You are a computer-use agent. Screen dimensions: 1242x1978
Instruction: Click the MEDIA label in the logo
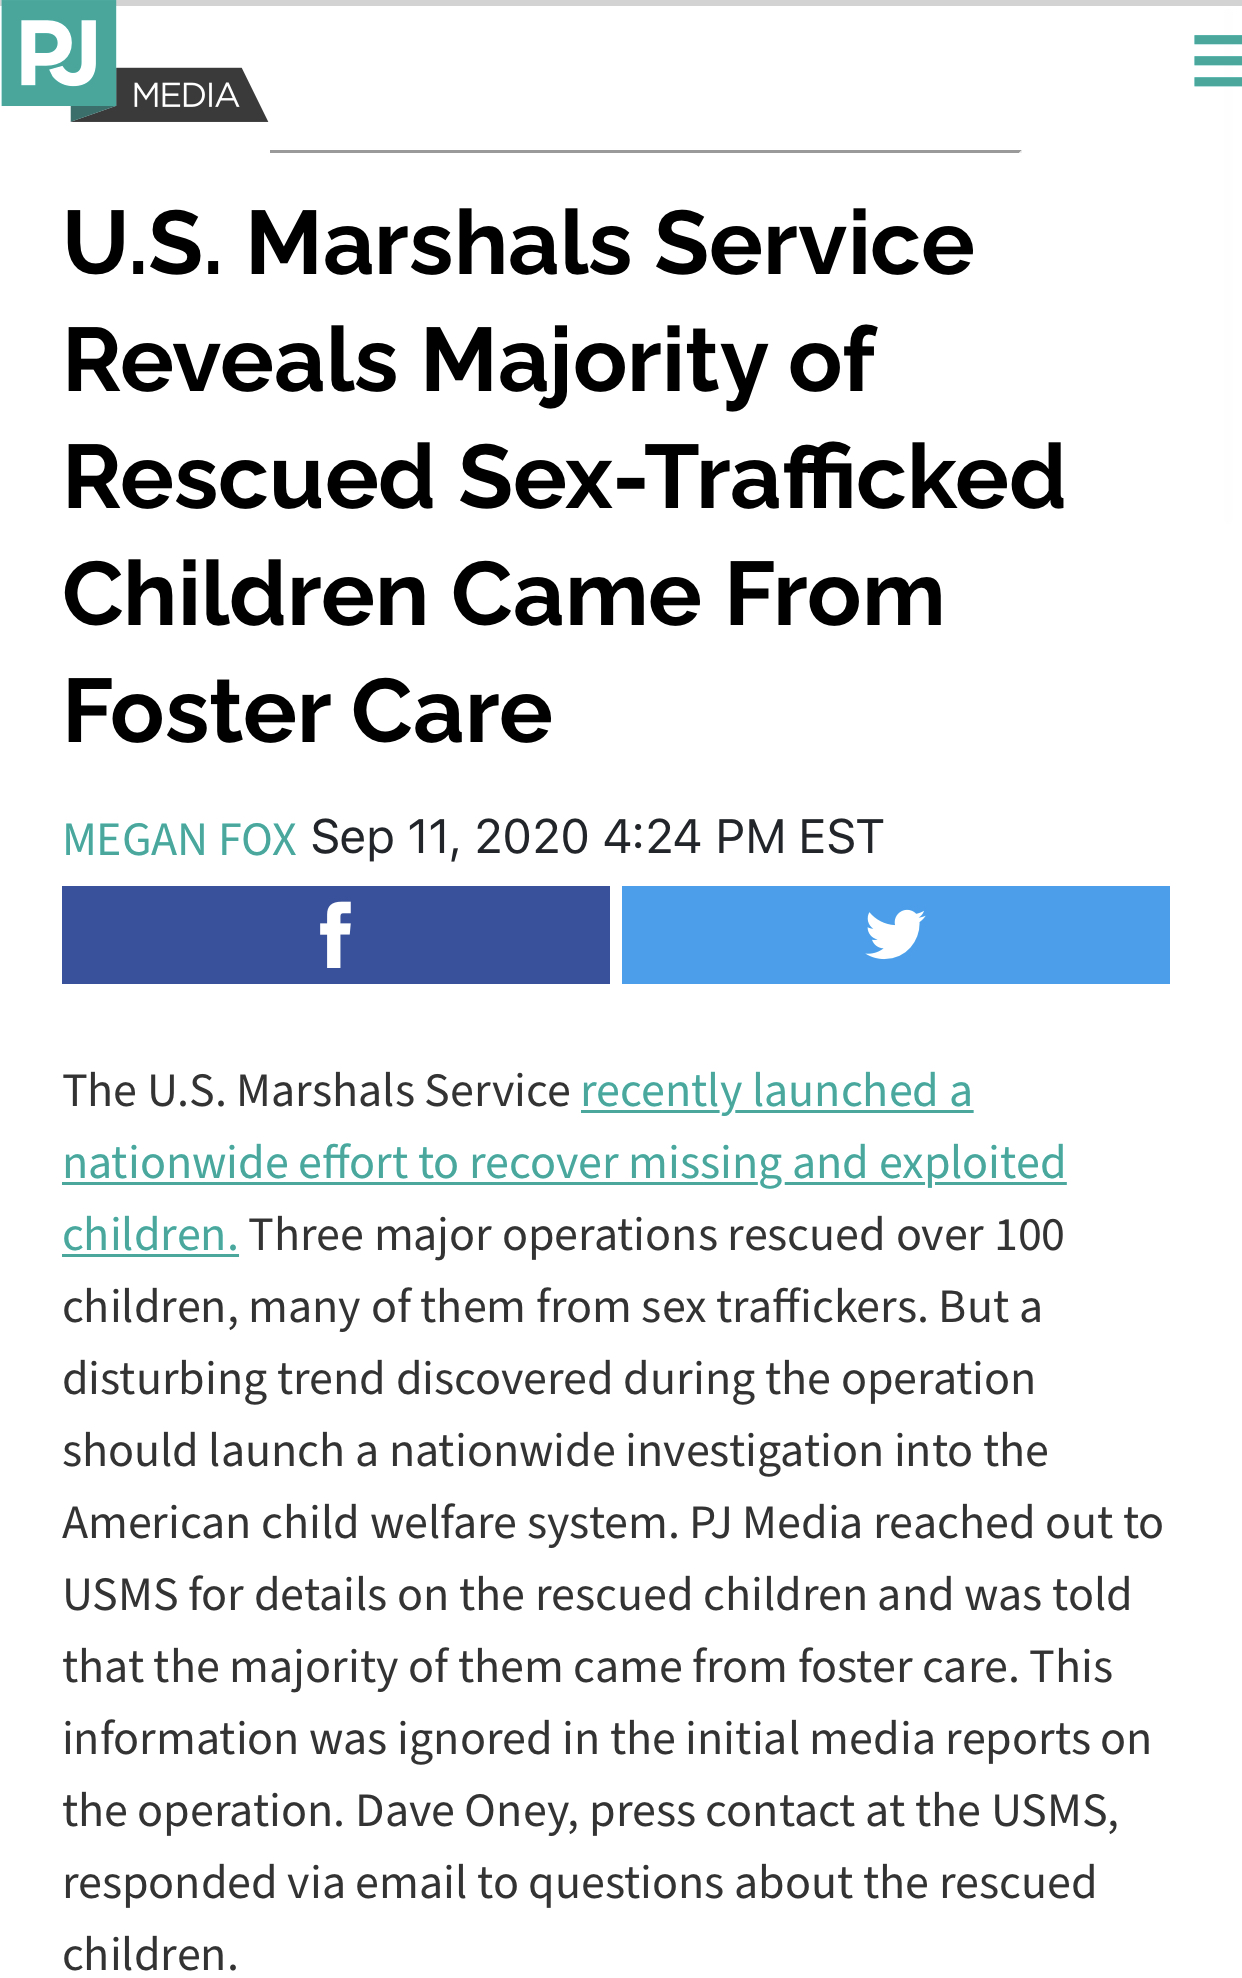186,96
